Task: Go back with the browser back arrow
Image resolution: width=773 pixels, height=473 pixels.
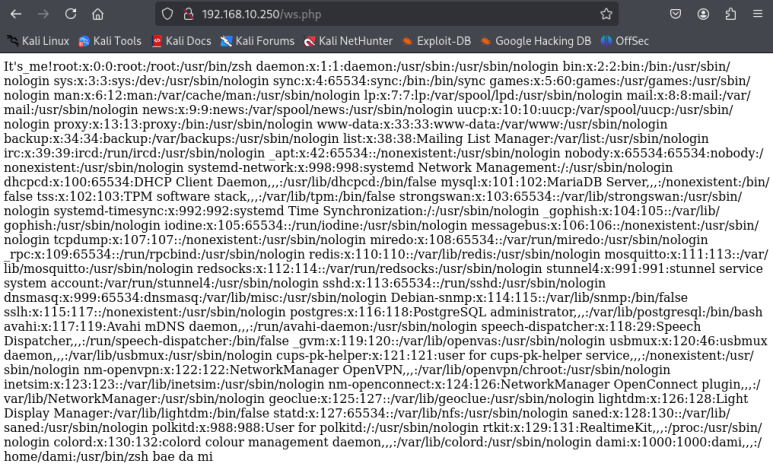Action: (16, 14)
